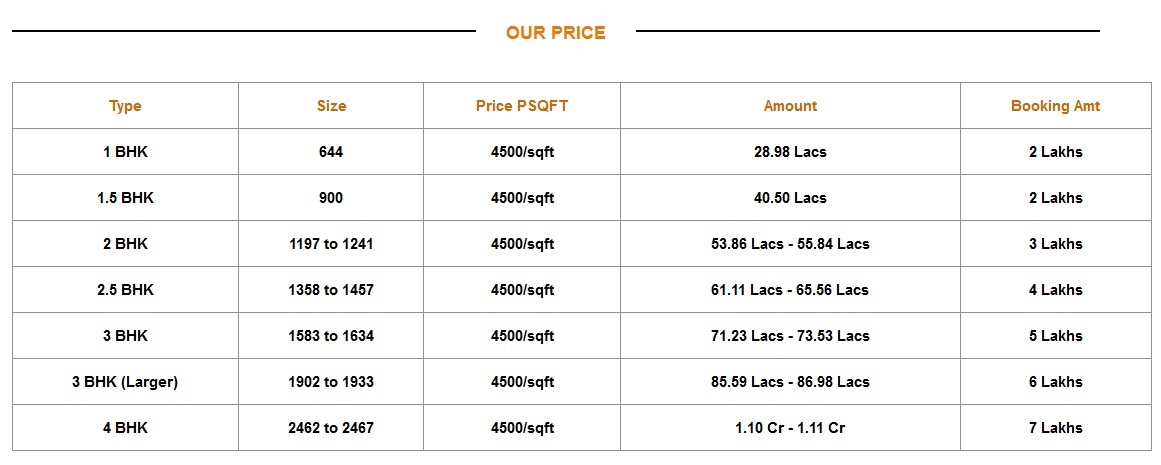Click the 3 BHK (Larger) row label
The image size is (1161, 465).
[x=125, y=382]
